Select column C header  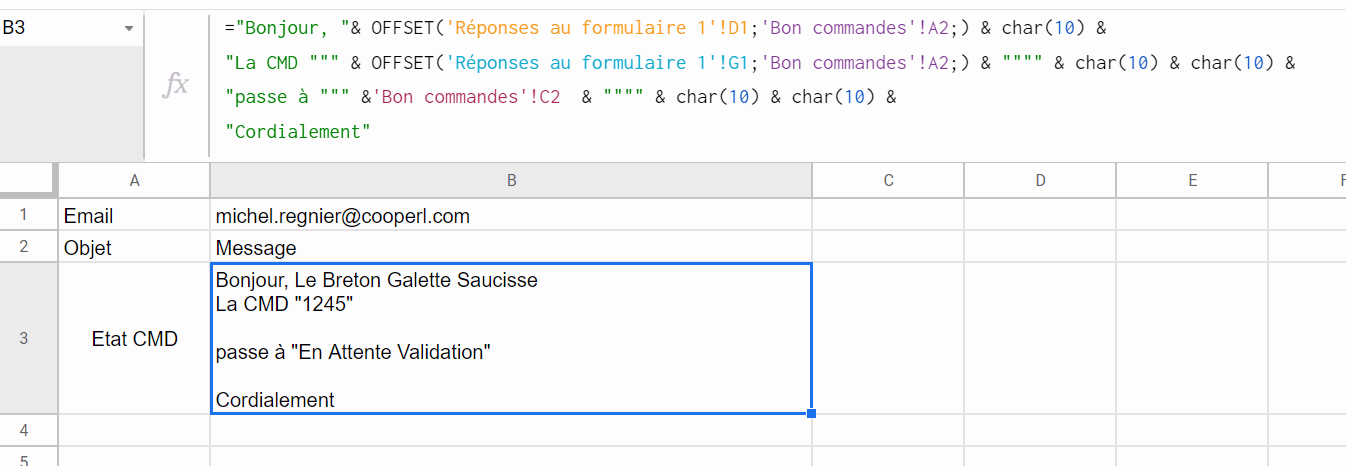coord(888,180)
